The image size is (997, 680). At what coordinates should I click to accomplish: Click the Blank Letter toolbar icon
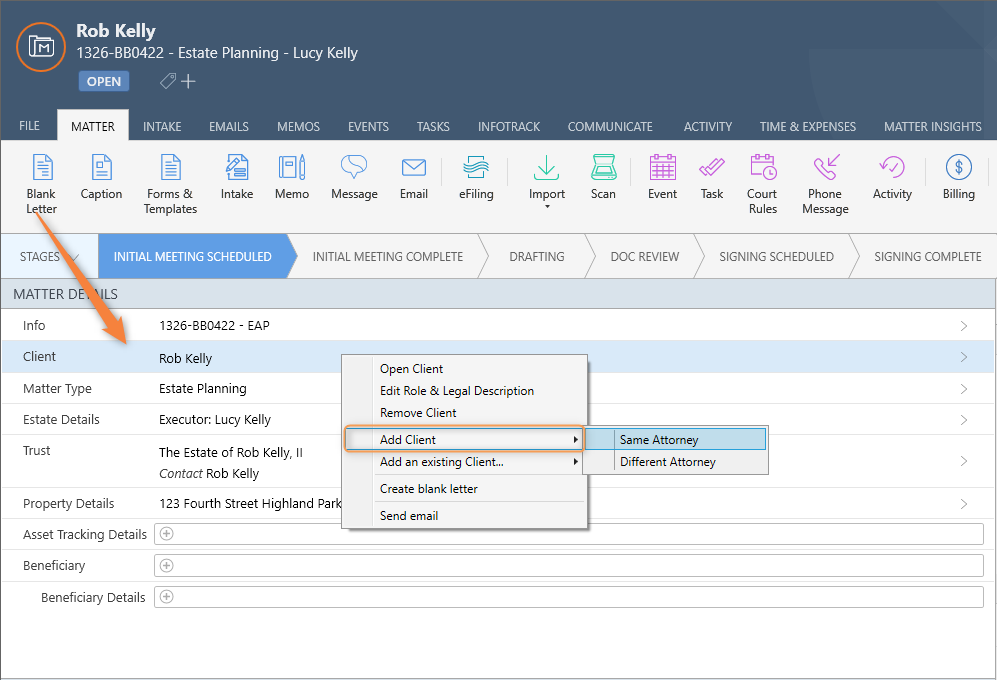pyautogui.click(x=41, y=168)
